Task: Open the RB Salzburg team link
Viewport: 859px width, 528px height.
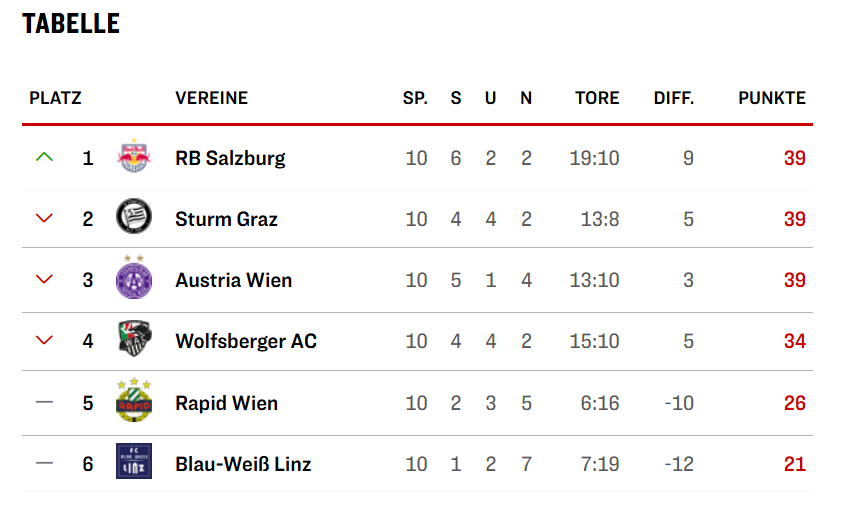Action: pos(230,158)
